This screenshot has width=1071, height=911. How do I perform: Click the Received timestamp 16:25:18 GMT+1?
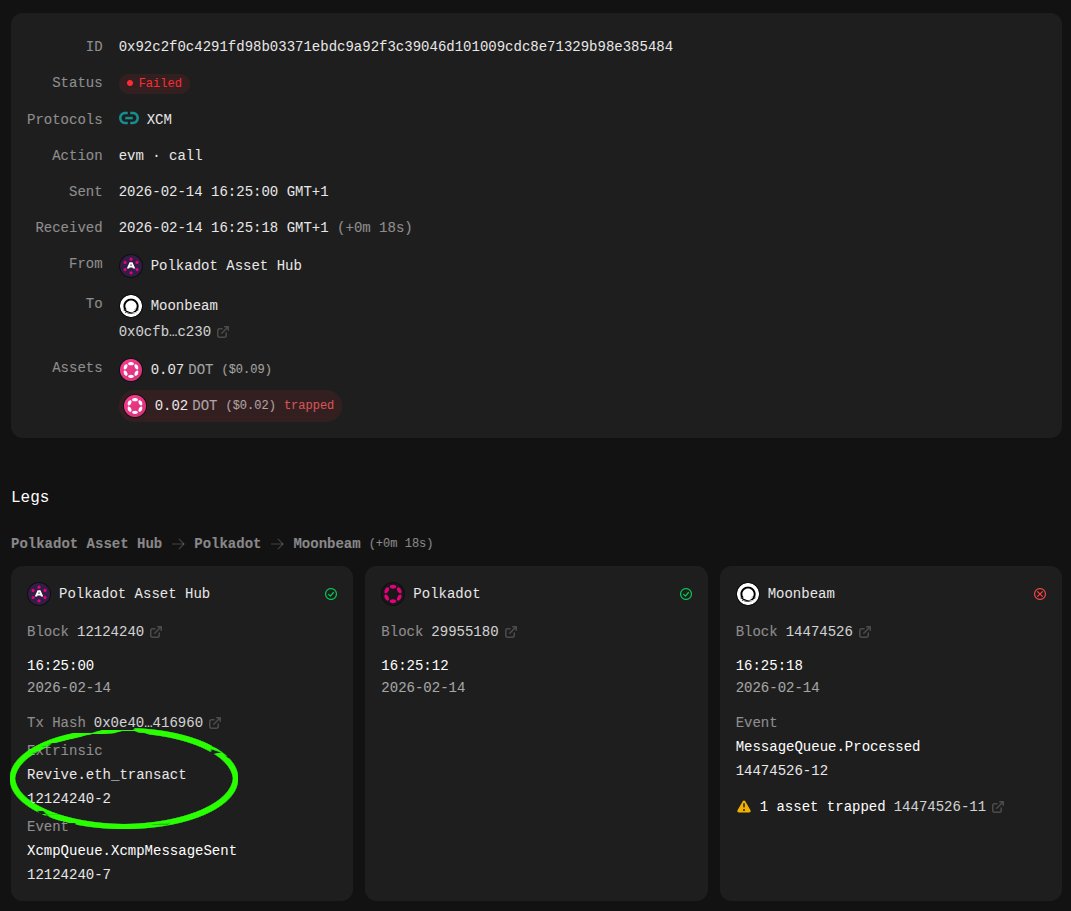(x=223, y=227)
